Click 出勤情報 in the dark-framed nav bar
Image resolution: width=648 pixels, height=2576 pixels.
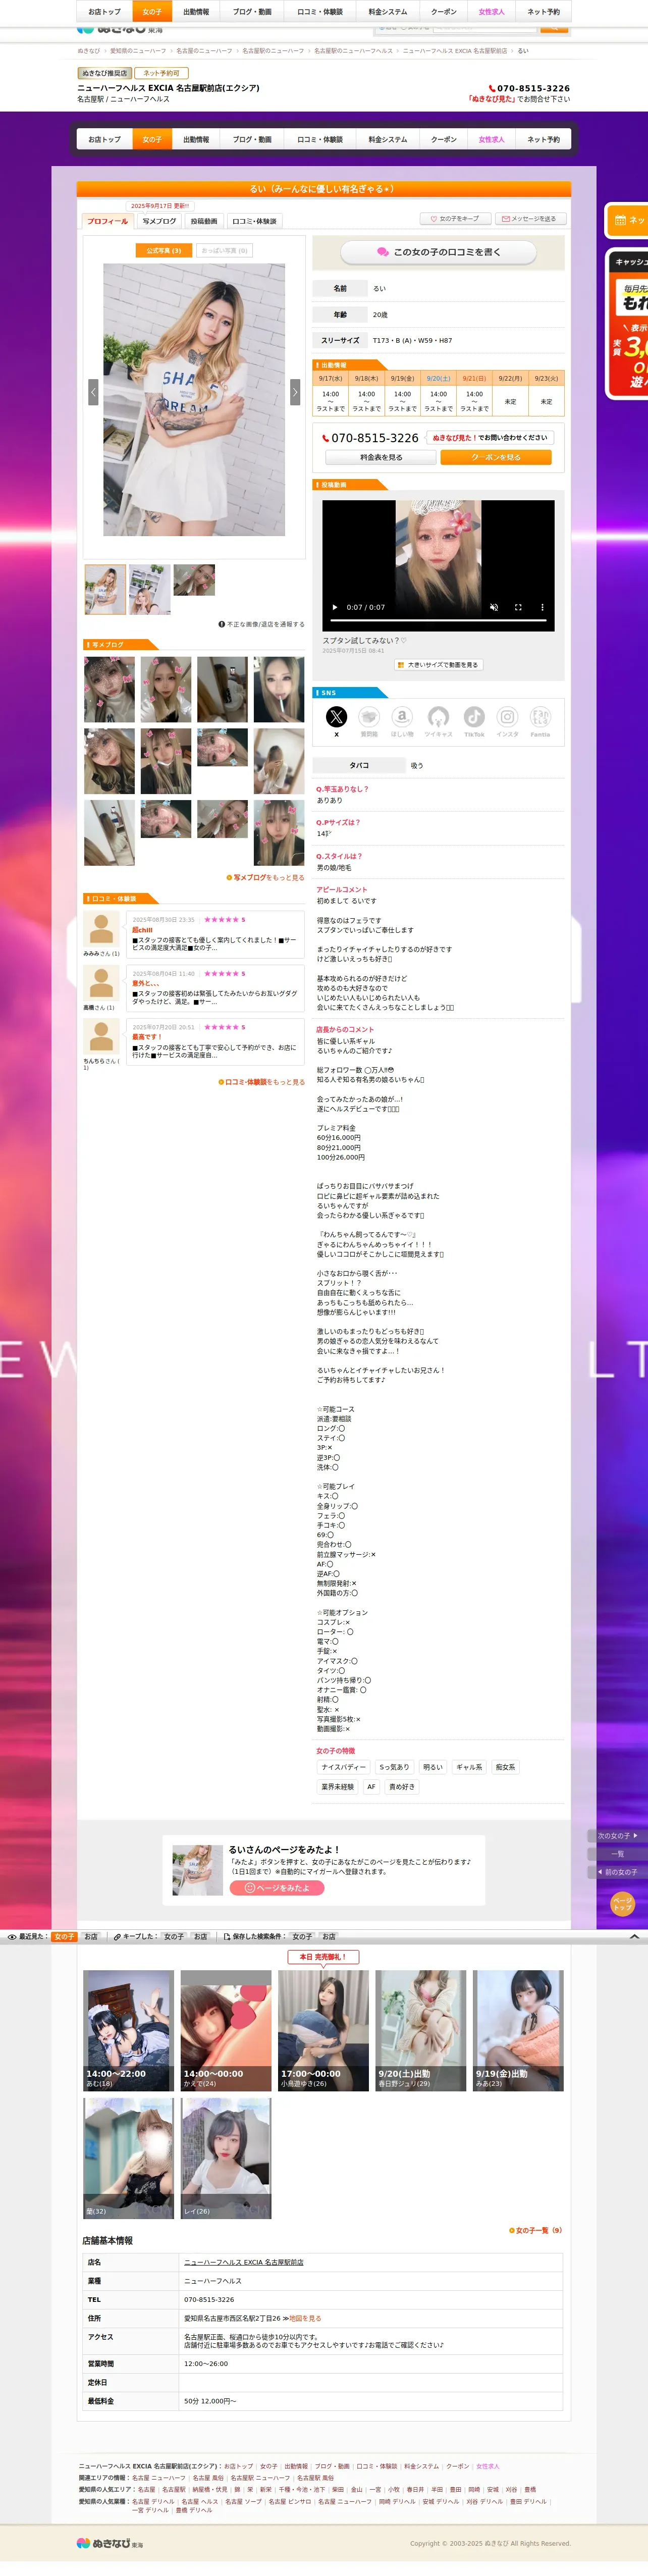coord(196,140)
